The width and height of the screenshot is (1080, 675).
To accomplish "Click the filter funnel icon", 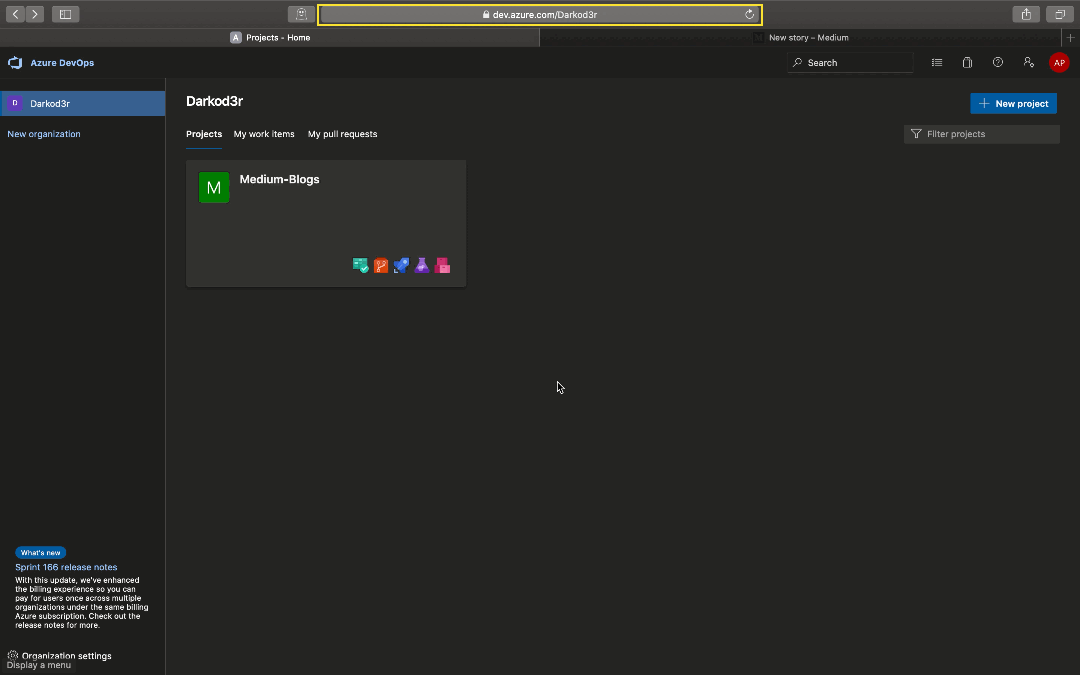I will pos(916,134).
